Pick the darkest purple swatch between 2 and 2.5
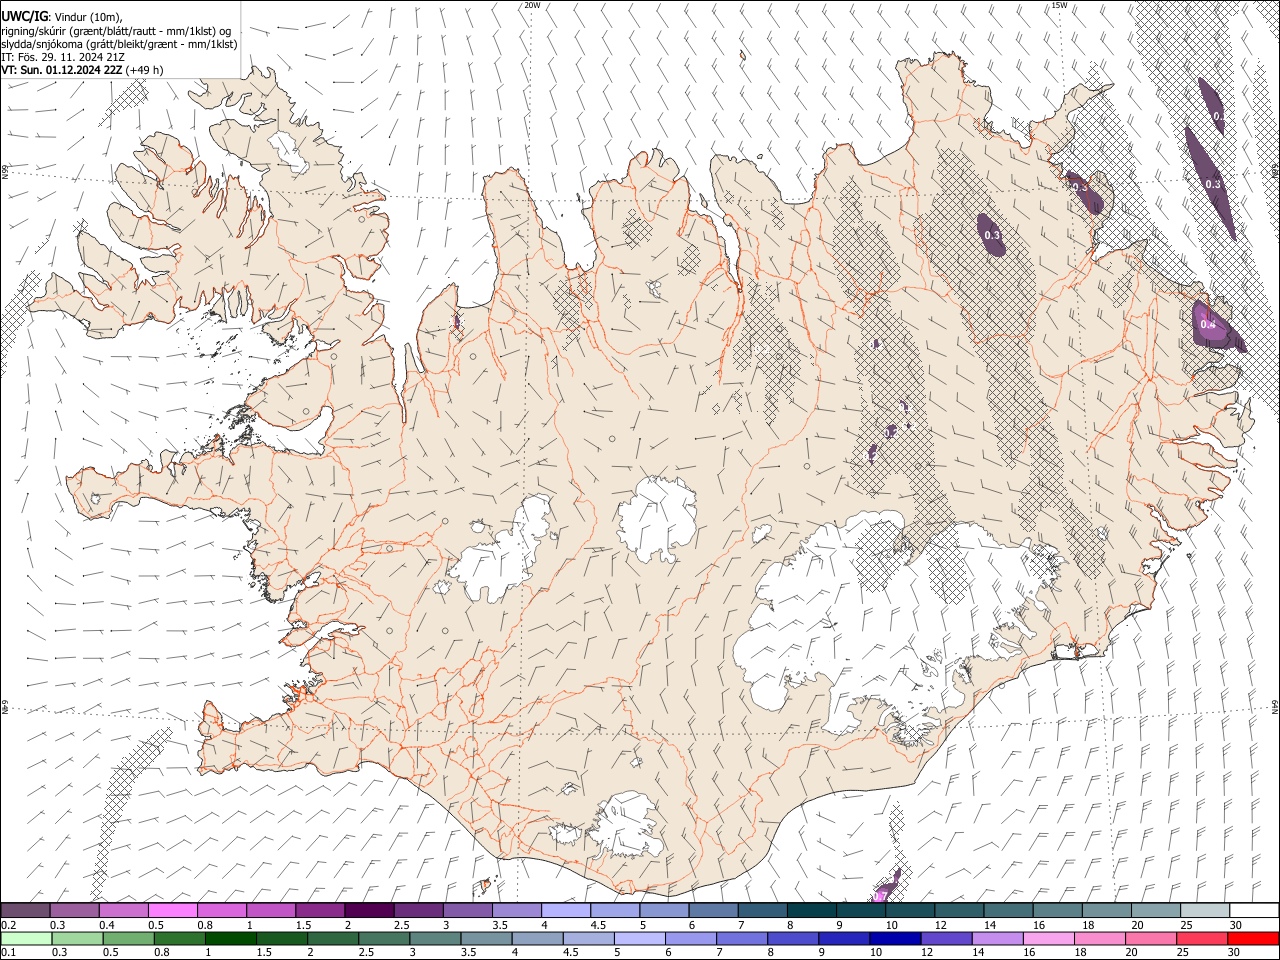 click(368, 910)
